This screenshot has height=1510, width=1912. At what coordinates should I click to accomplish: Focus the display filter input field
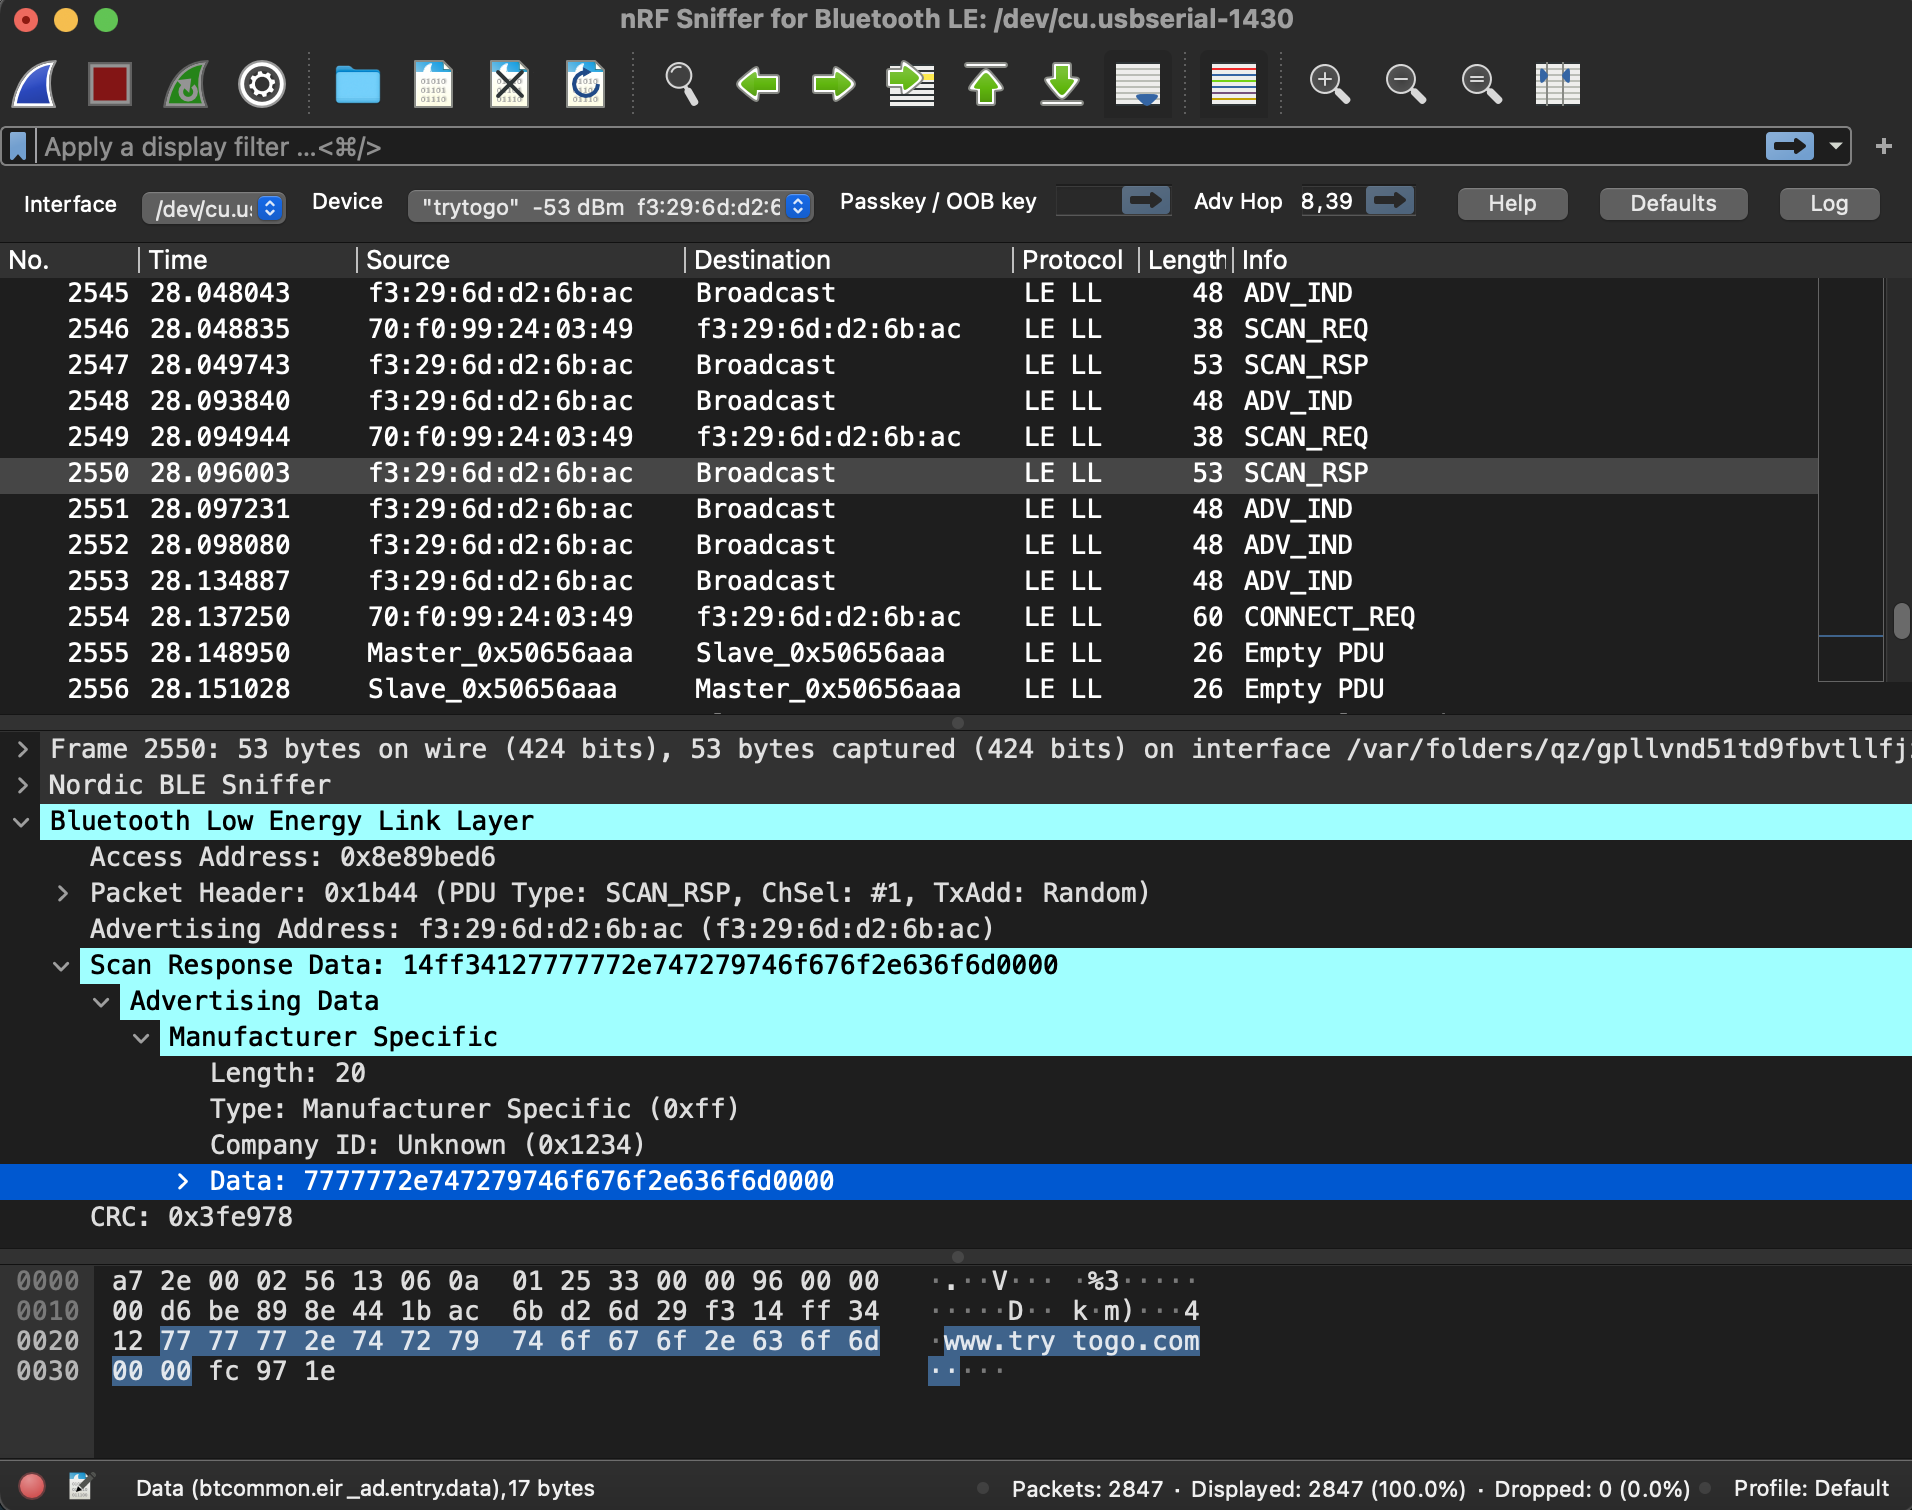tap(900, 147)
